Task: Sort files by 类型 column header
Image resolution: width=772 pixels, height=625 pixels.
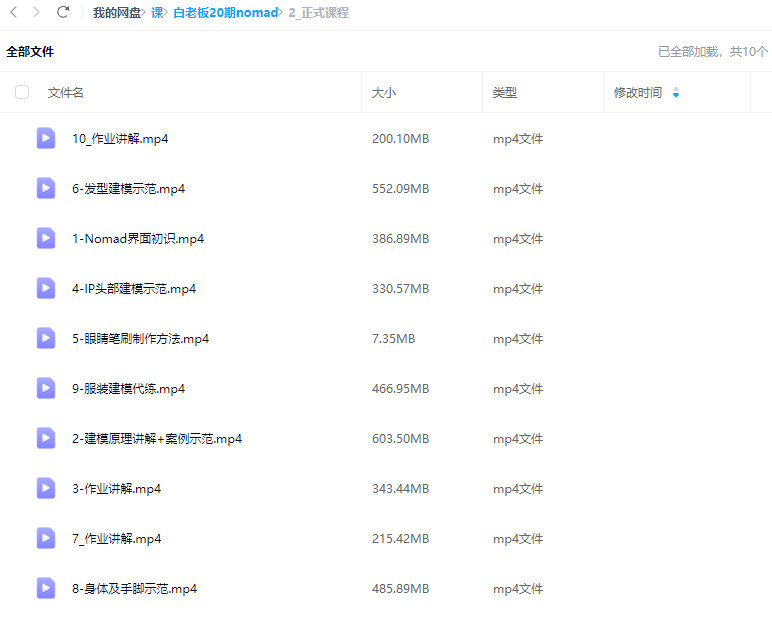Action: [x=505, y=93]
